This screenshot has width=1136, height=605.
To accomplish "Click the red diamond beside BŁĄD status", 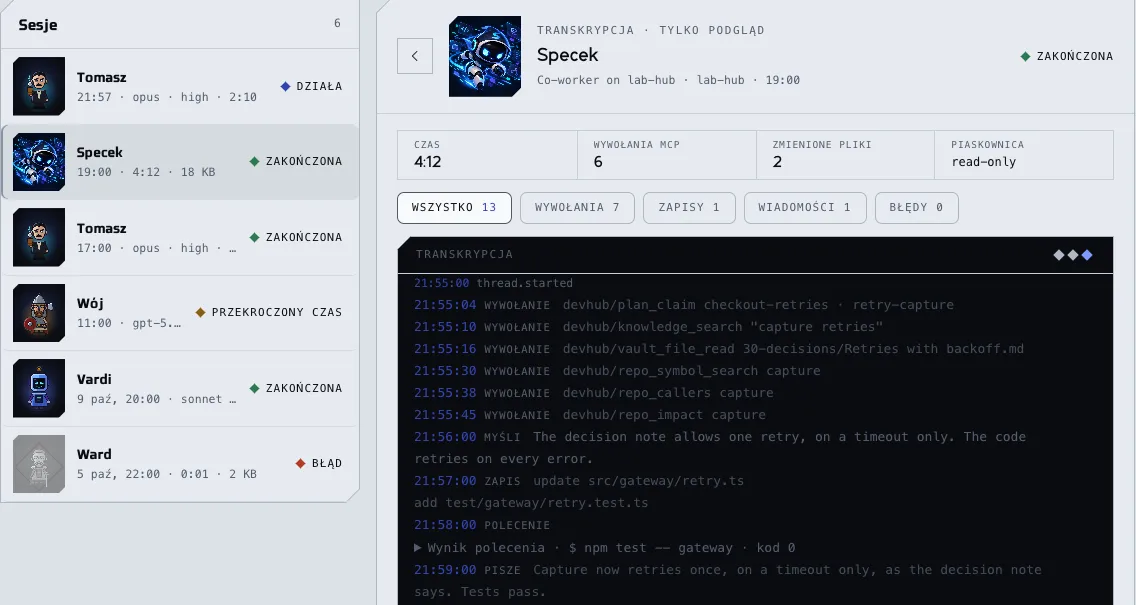I will [x=301, y=463].
